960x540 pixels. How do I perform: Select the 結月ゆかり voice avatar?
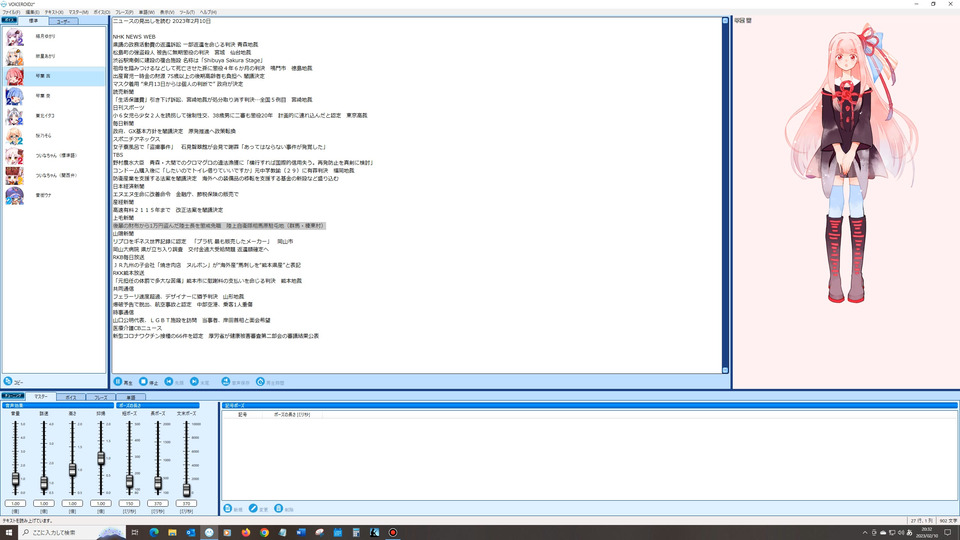click(14, 37)
